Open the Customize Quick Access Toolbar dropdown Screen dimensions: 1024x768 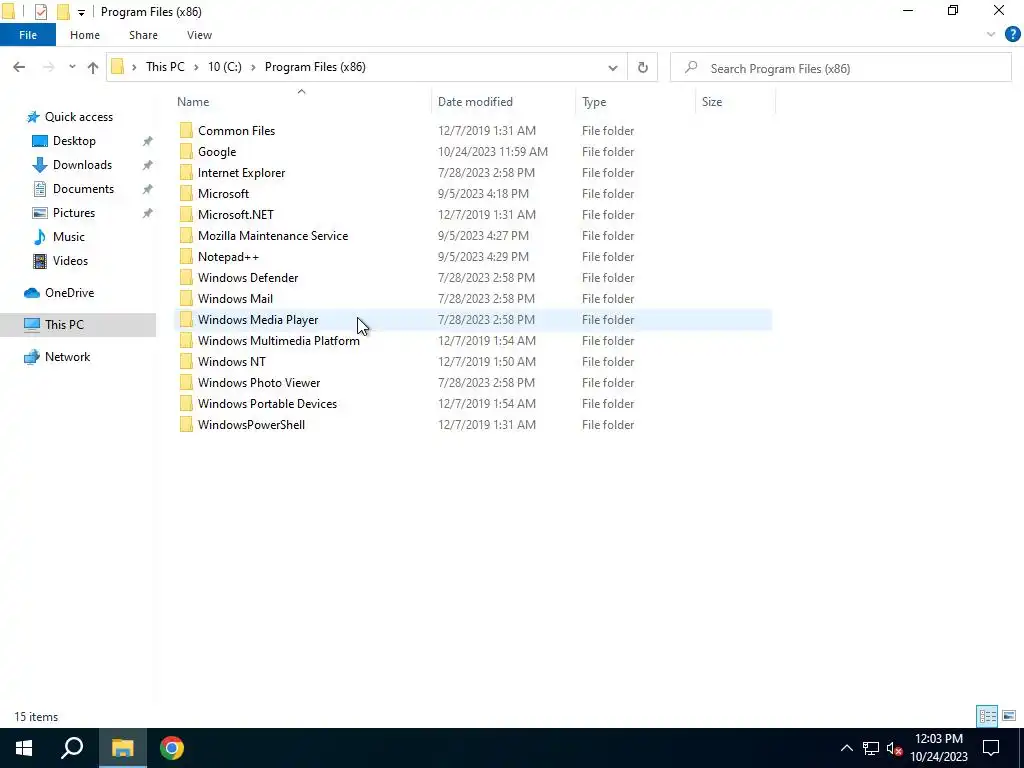click(81, 12)
